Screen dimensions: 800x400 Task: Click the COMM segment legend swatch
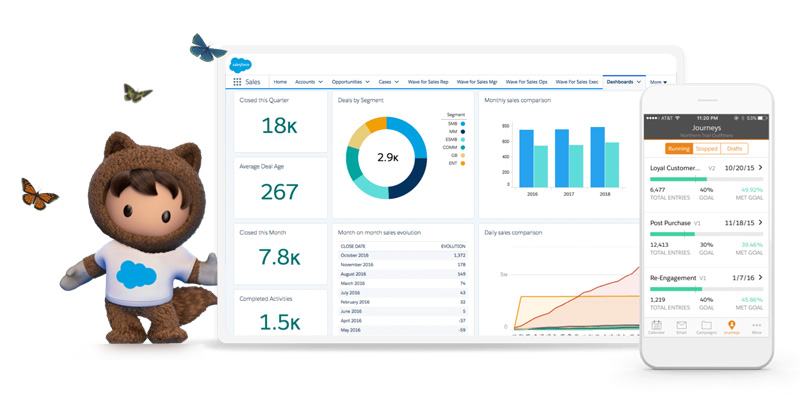point(462,147)
